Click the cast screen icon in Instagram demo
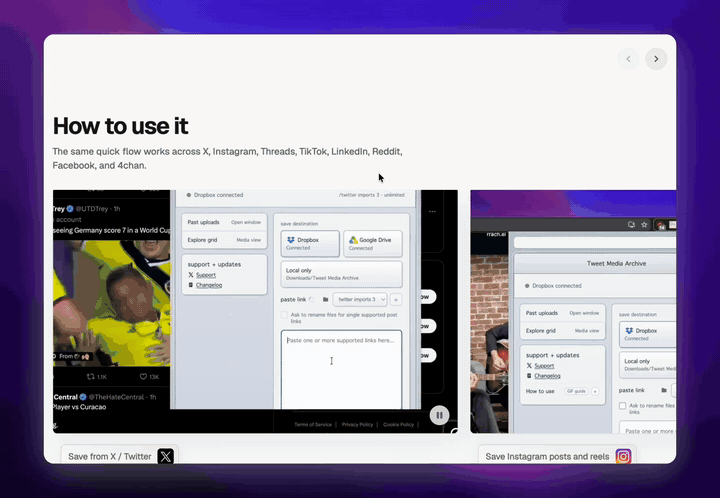 click(x=631, y=224)
